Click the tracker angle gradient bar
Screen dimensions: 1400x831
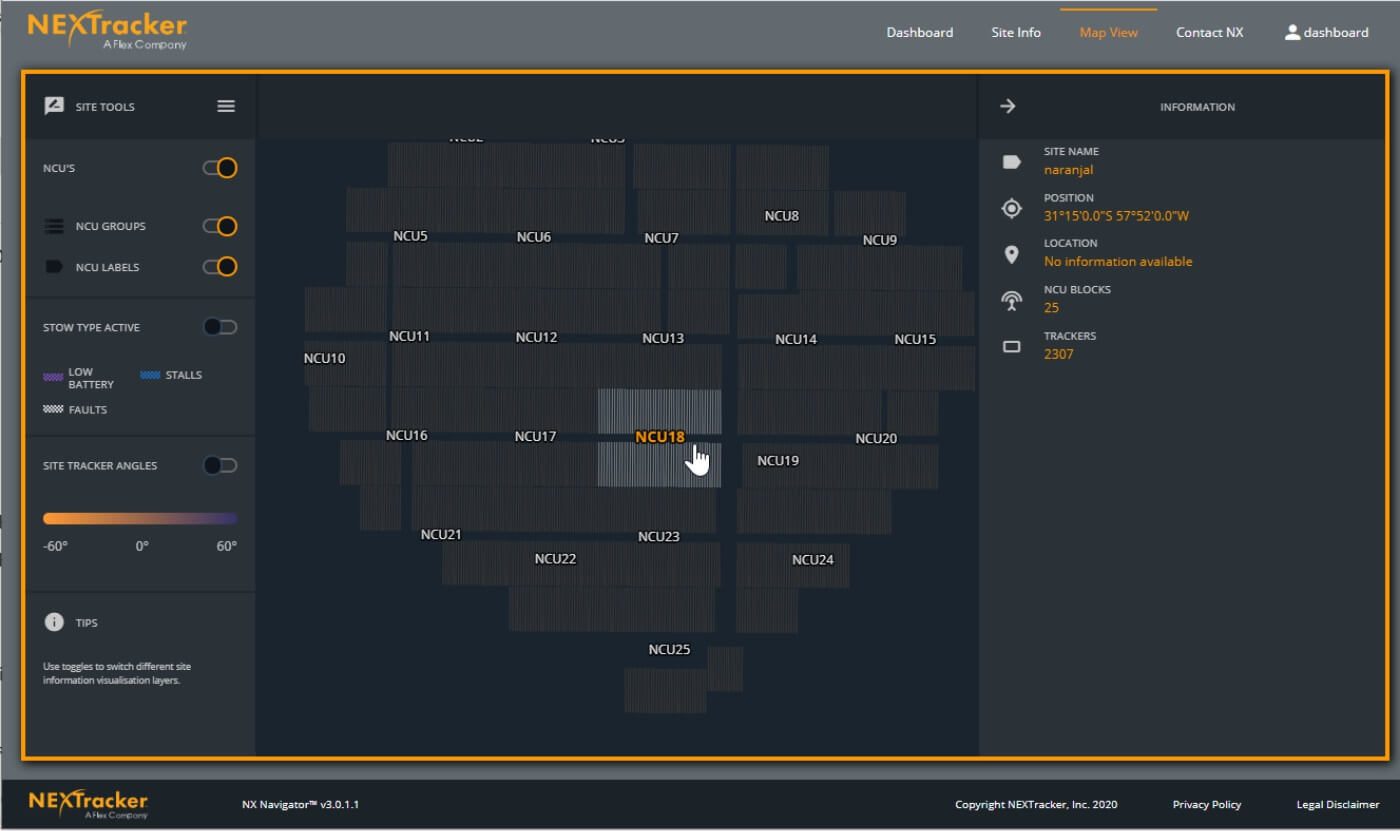point(140,519)
